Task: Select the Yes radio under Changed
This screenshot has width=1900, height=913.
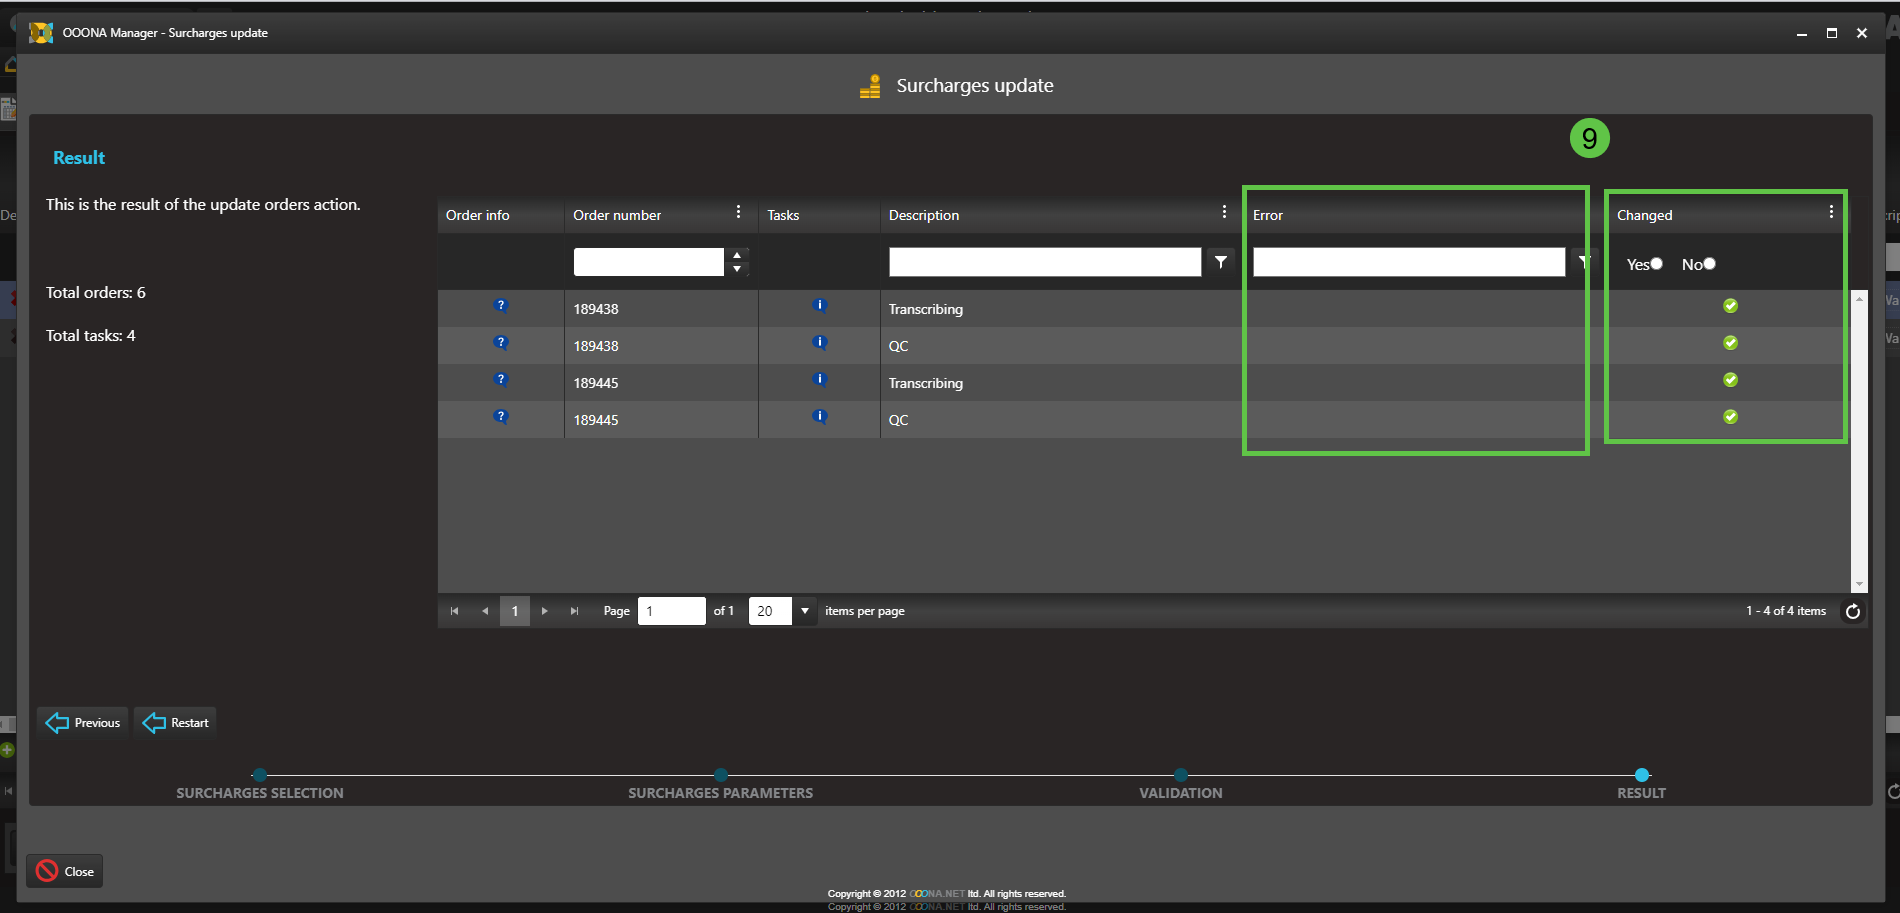Action: (x=1656, y=264)
